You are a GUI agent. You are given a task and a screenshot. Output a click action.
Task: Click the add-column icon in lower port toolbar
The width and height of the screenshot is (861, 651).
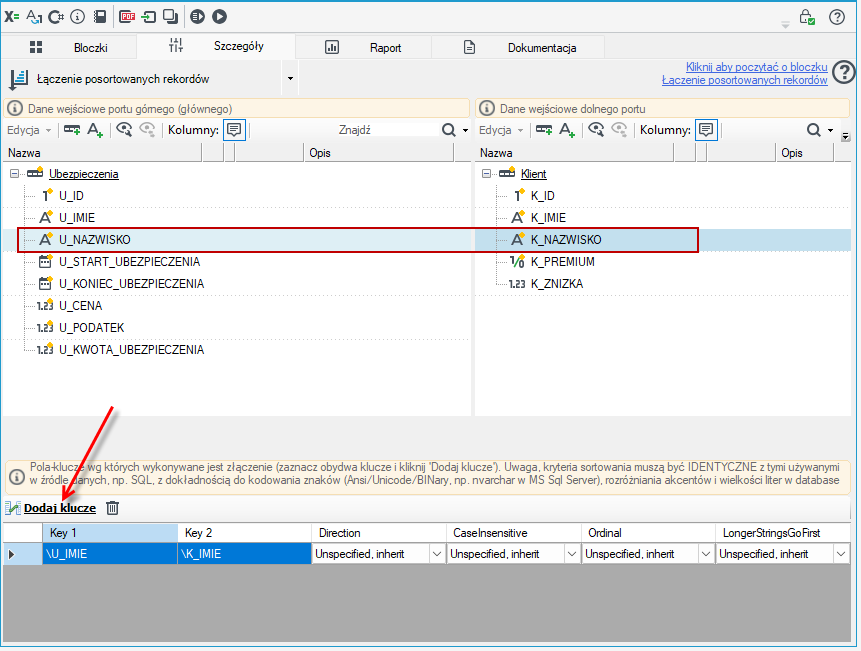point(544,130)
